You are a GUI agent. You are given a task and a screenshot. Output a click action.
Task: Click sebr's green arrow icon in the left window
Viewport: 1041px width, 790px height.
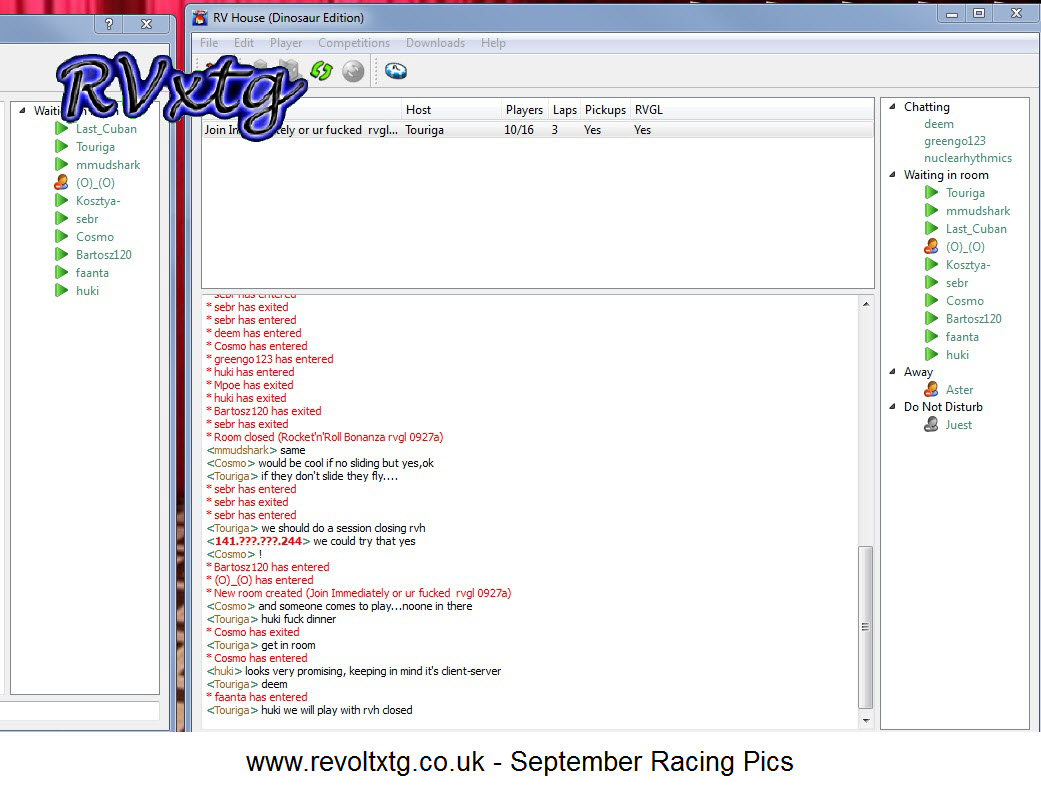[62, 218]
